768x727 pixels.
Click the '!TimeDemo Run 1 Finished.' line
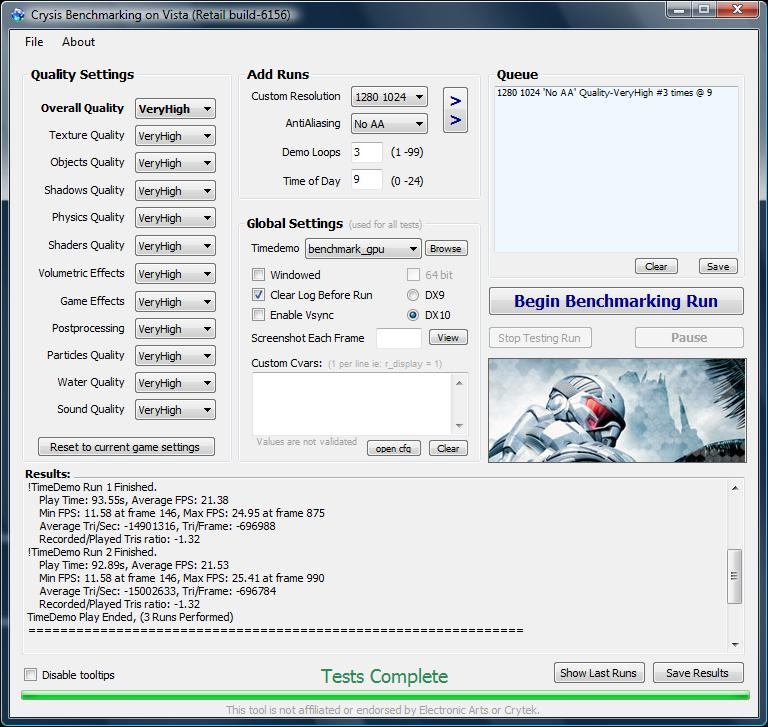[92, 487]
